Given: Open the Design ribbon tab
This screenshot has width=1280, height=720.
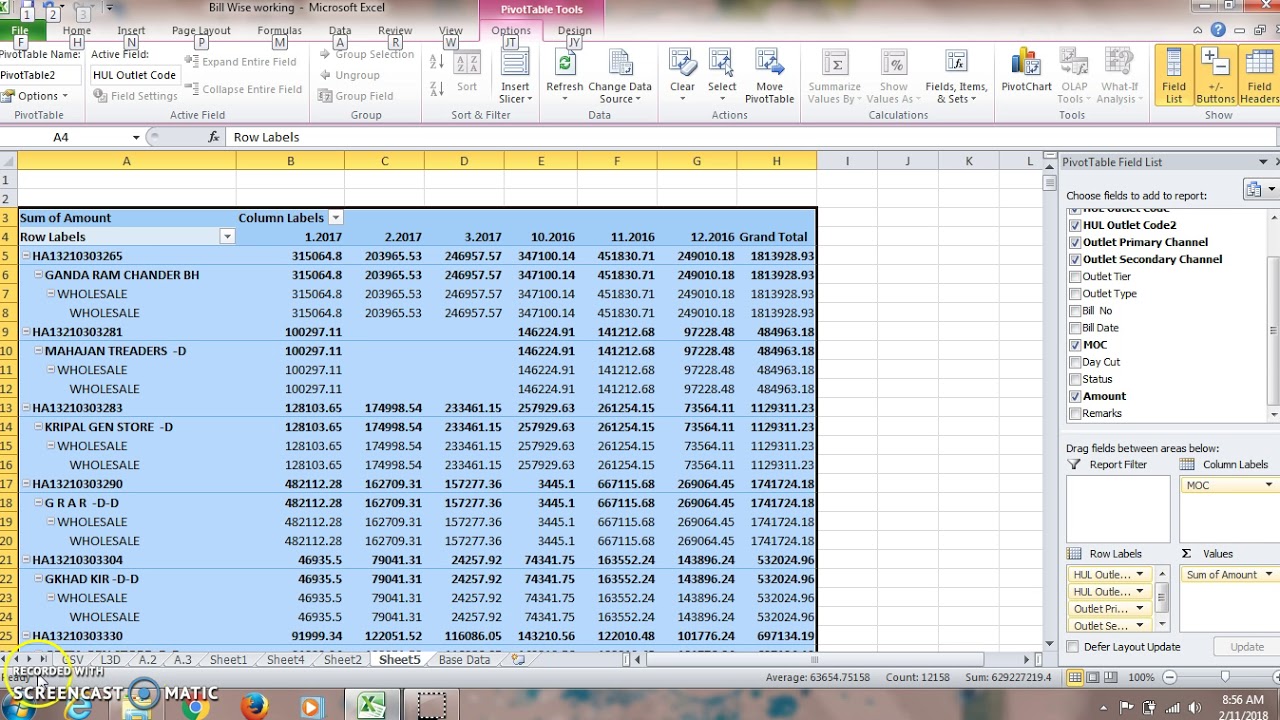Looking at the screenshot, I should tap(574, 31).
